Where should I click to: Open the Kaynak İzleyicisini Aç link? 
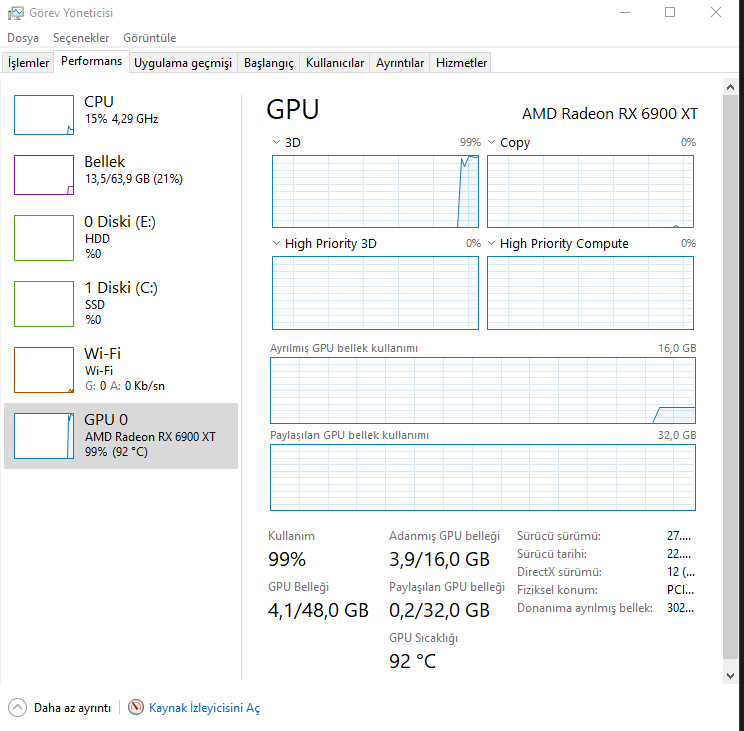tap(205, 708)
